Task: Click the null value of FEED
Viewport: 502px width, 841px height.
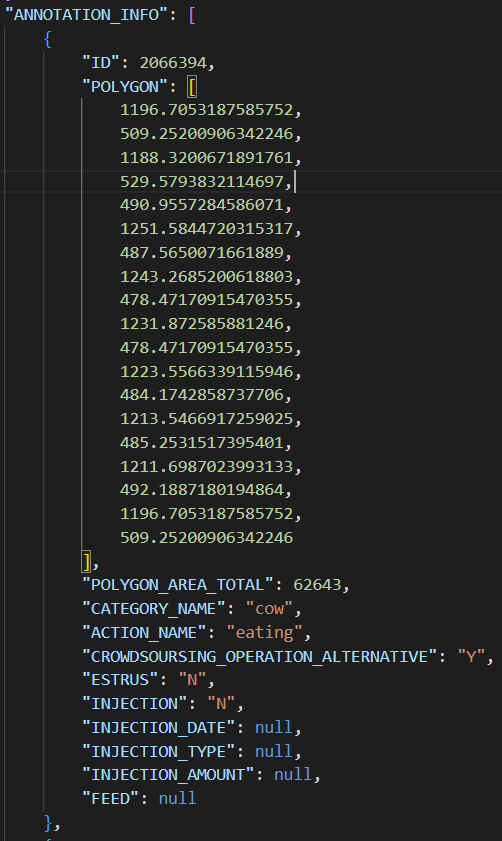Action: [178, 798]
